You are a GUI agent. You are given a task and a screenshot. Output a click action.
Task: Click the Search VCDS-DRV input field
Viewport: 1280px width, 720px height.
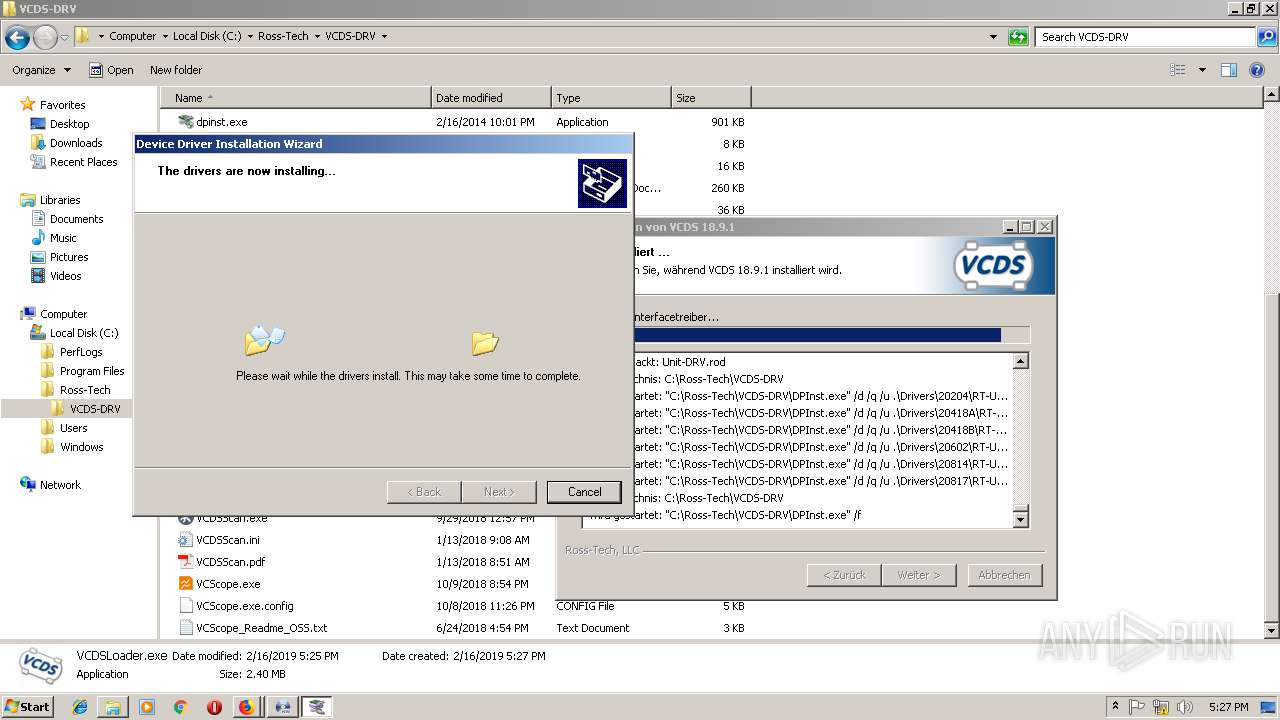1146,37
